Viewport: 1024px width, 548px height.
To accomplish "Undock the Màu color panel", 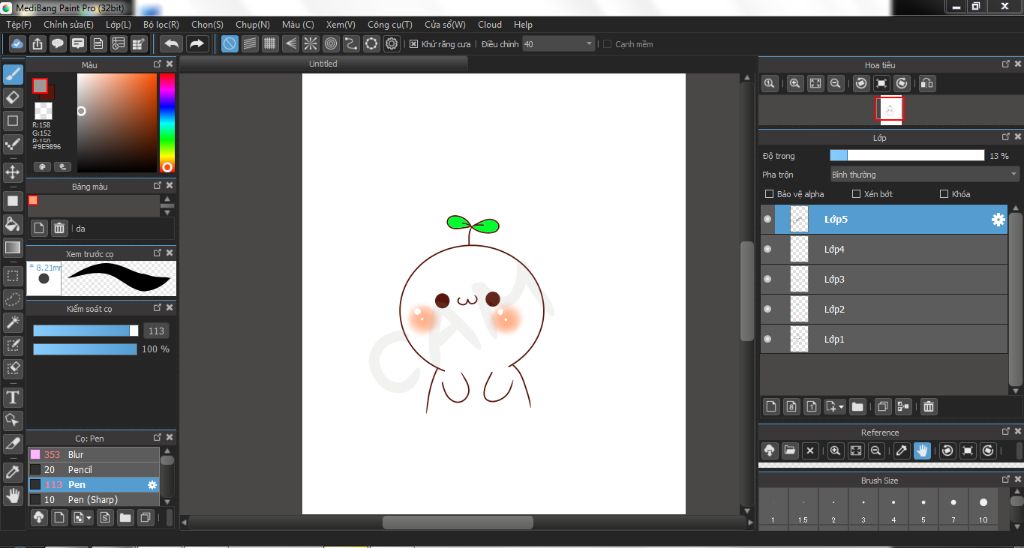I will (157, 64).
